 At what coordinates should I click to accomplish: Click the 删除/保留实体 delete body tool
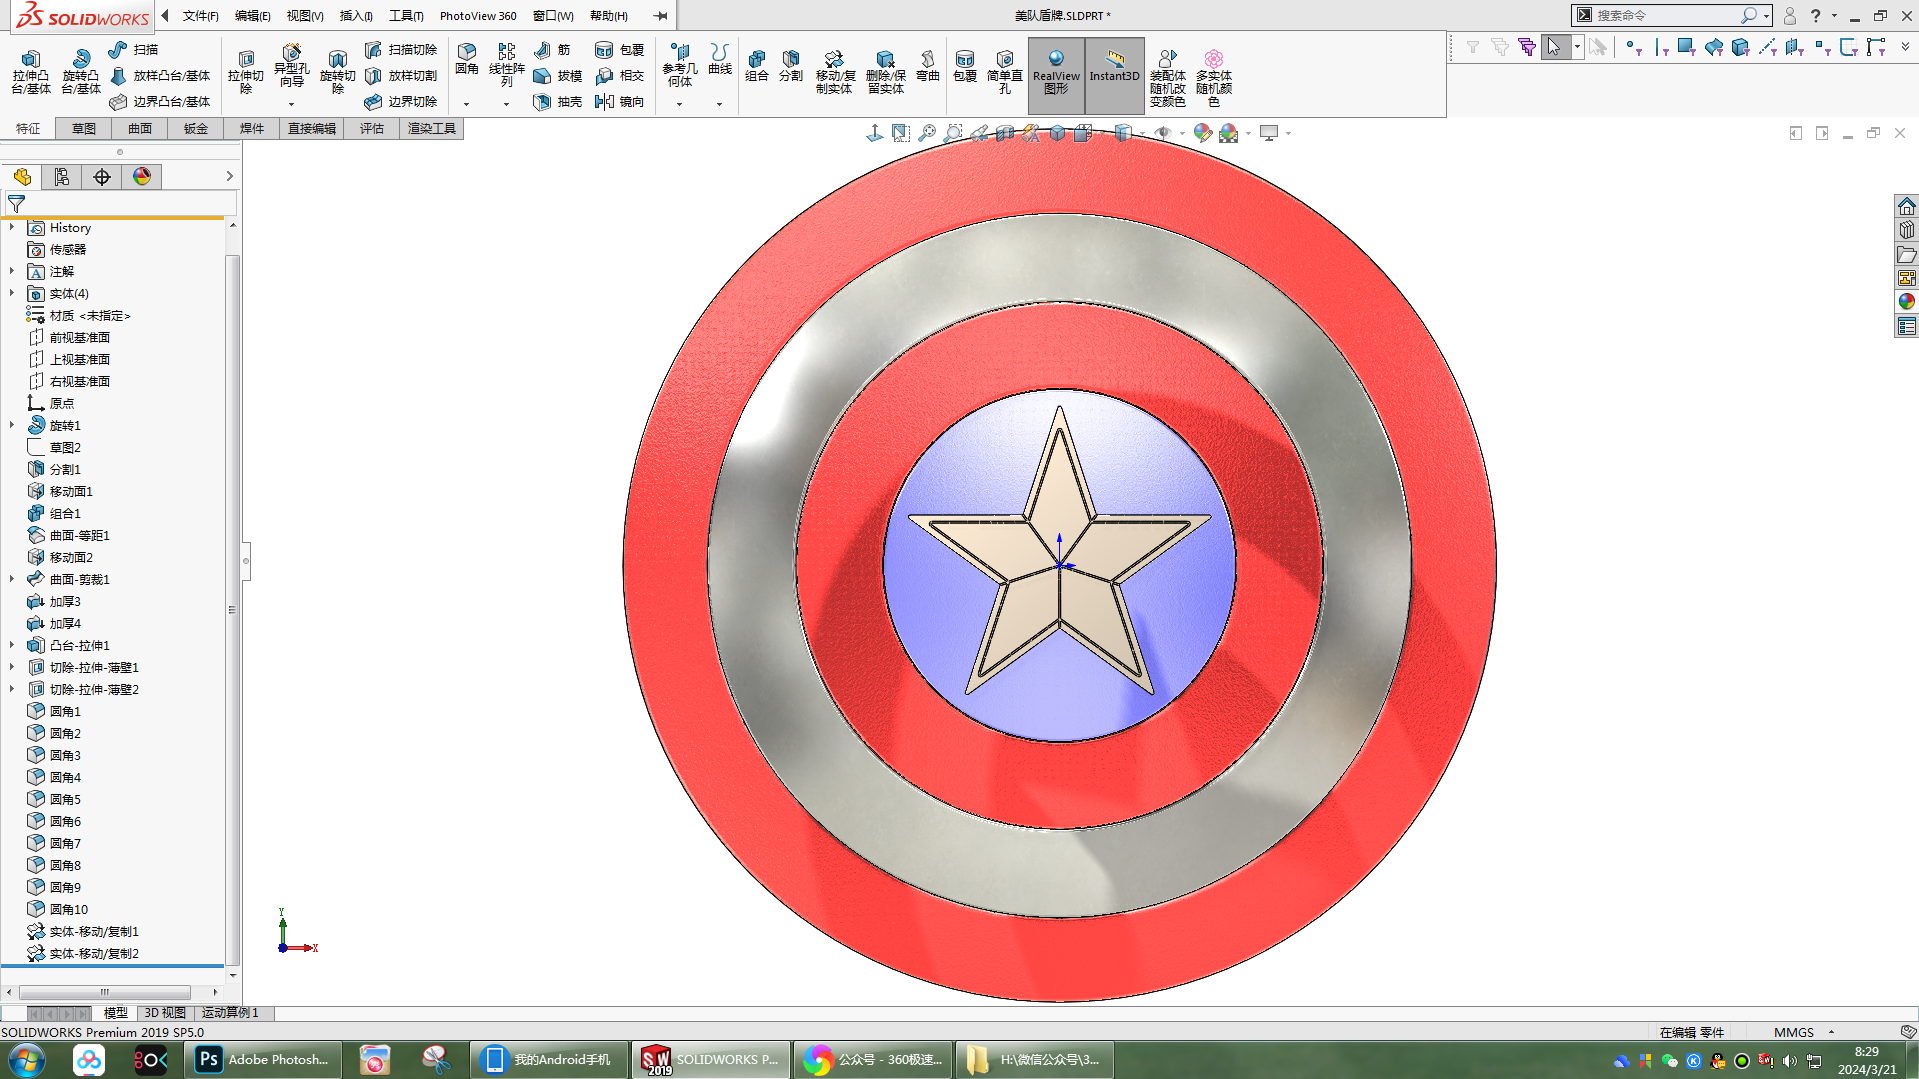point(885,71)
